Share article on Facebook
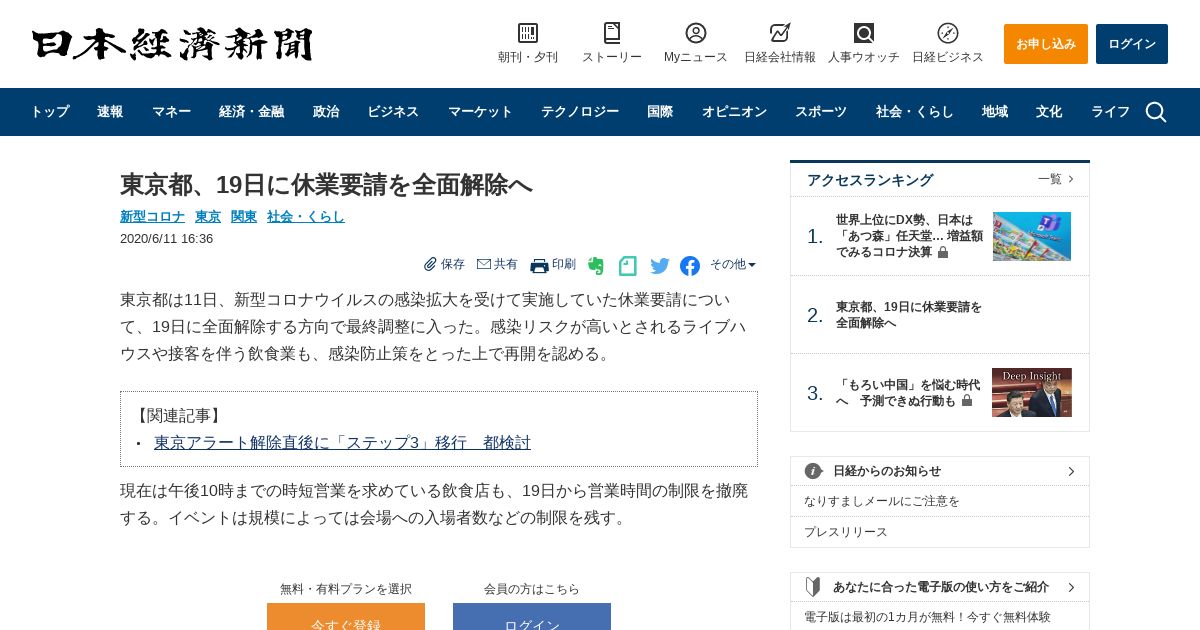 [690, 266]
